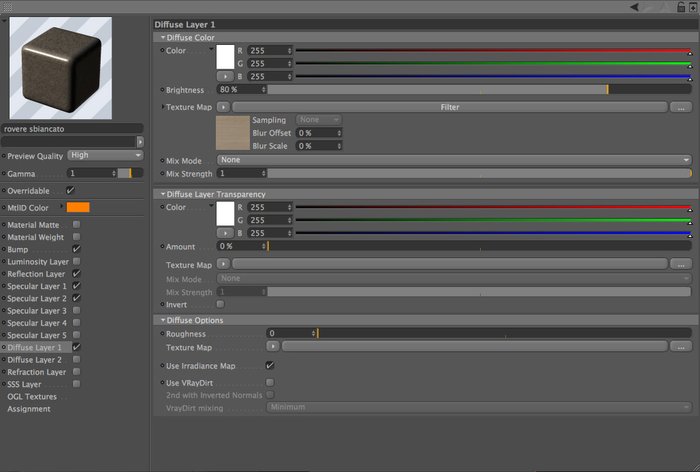Click the Brightness slider
This screenshot has width=700, height=472.
(x=479, y=90)
